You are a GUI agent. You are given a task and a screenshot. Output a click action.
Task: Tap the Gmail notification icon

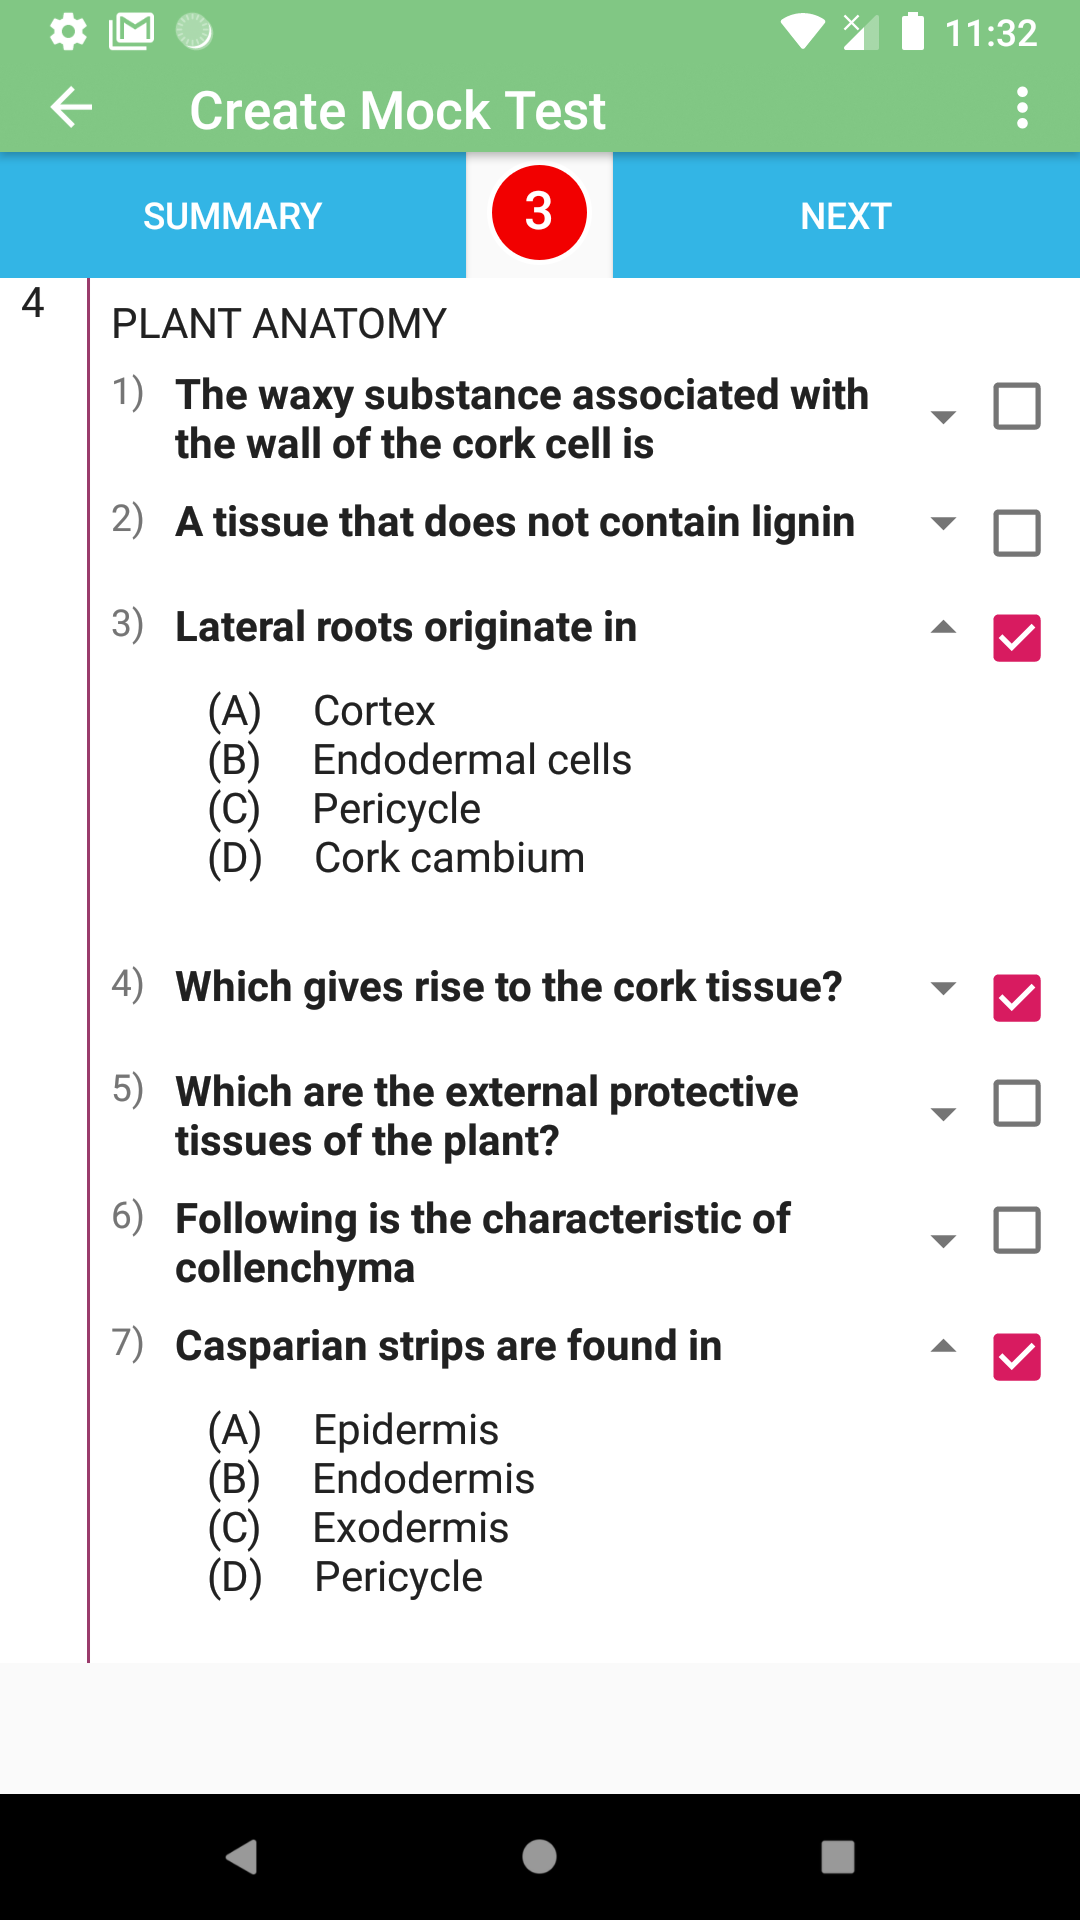click(x=131, y=32)
